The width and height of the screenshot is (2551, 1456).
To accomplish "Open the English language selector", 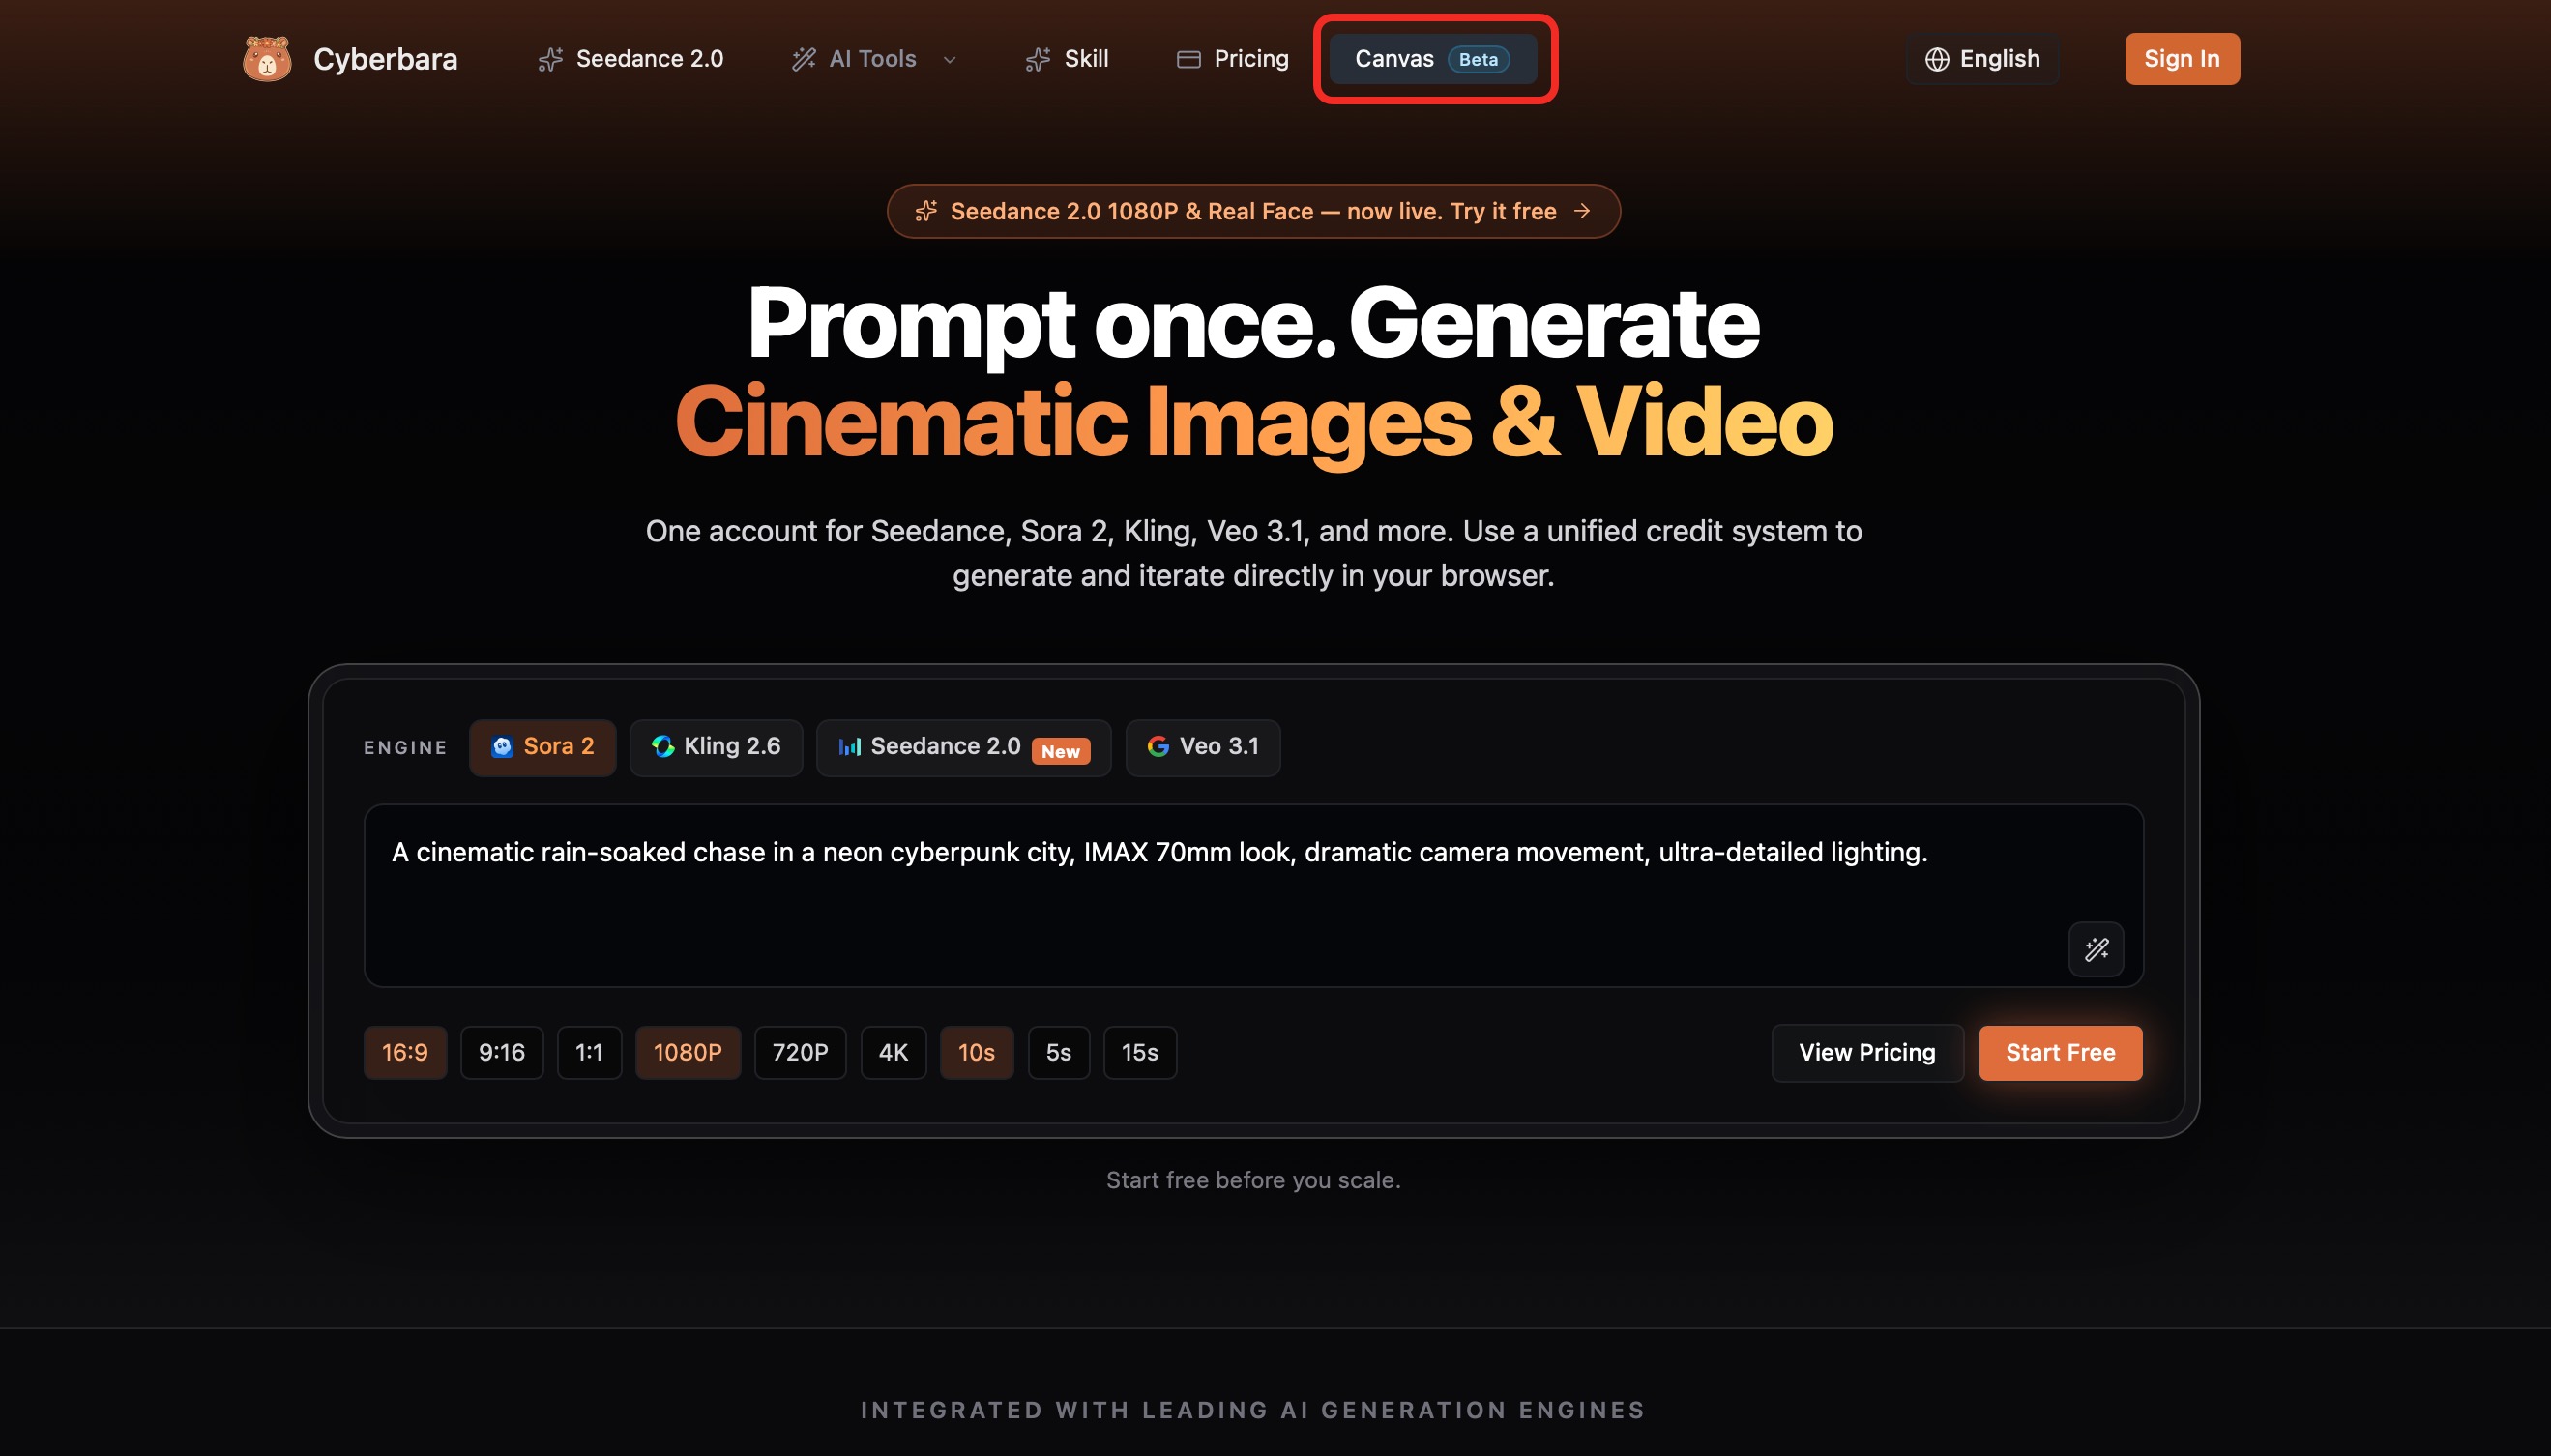I will (1982, 59).
